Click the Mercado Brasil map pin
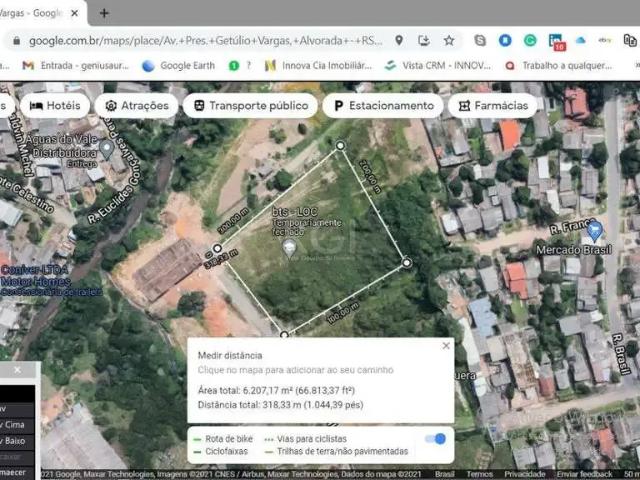Screen dimensions: 640x480 pyautogui.click(x=594, y=230)
